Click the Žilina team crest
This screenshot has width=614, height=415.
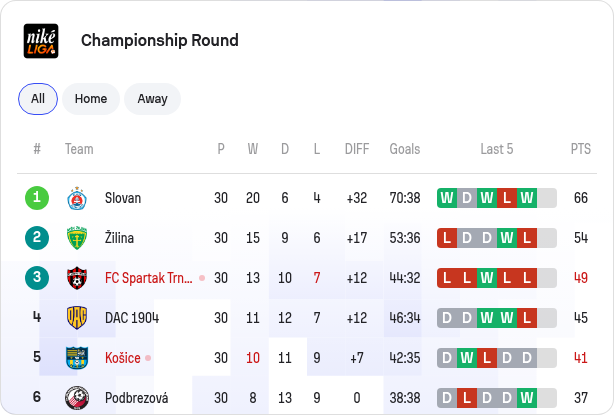[77, 238]
